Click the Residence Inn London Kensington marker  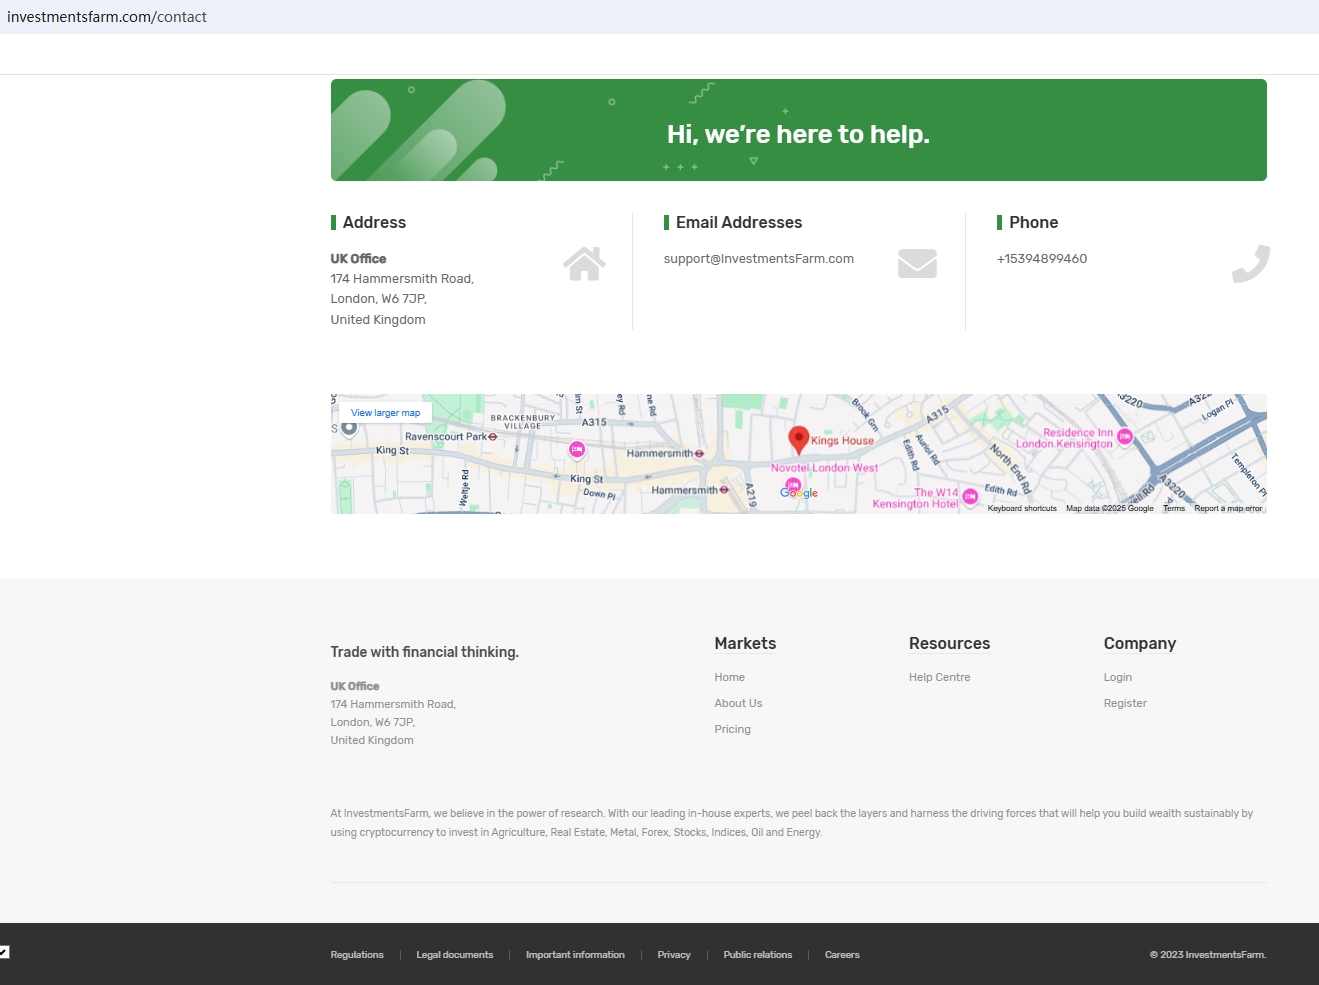(1125, 437)
